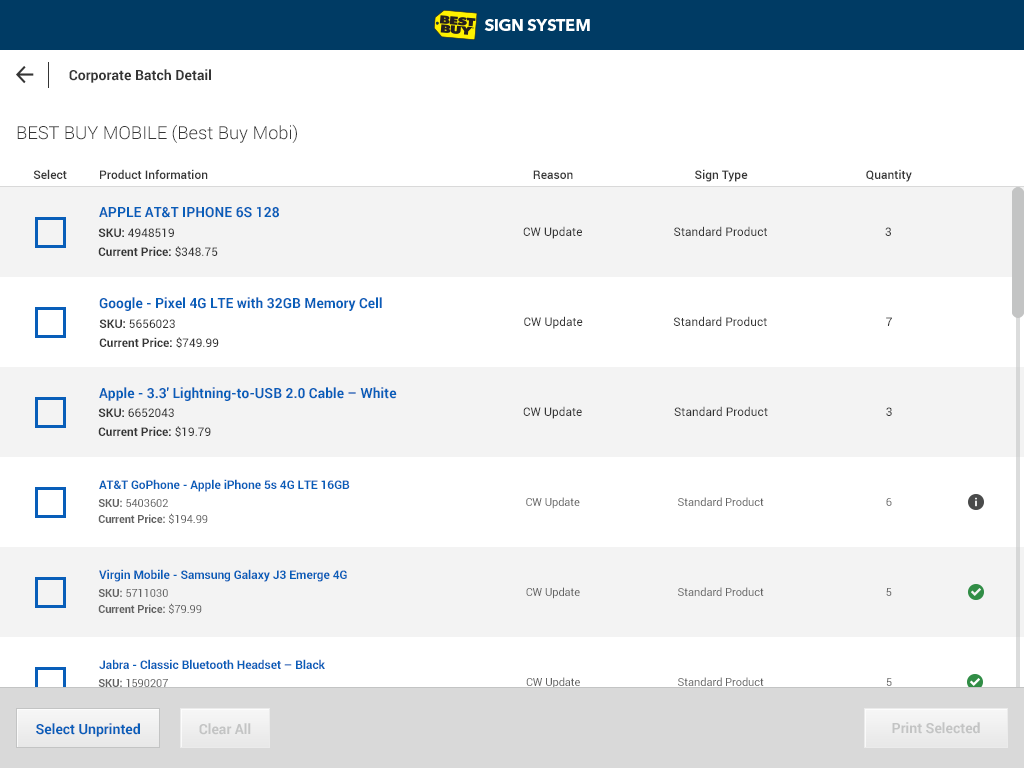Click the Select column header

(50, 175)
